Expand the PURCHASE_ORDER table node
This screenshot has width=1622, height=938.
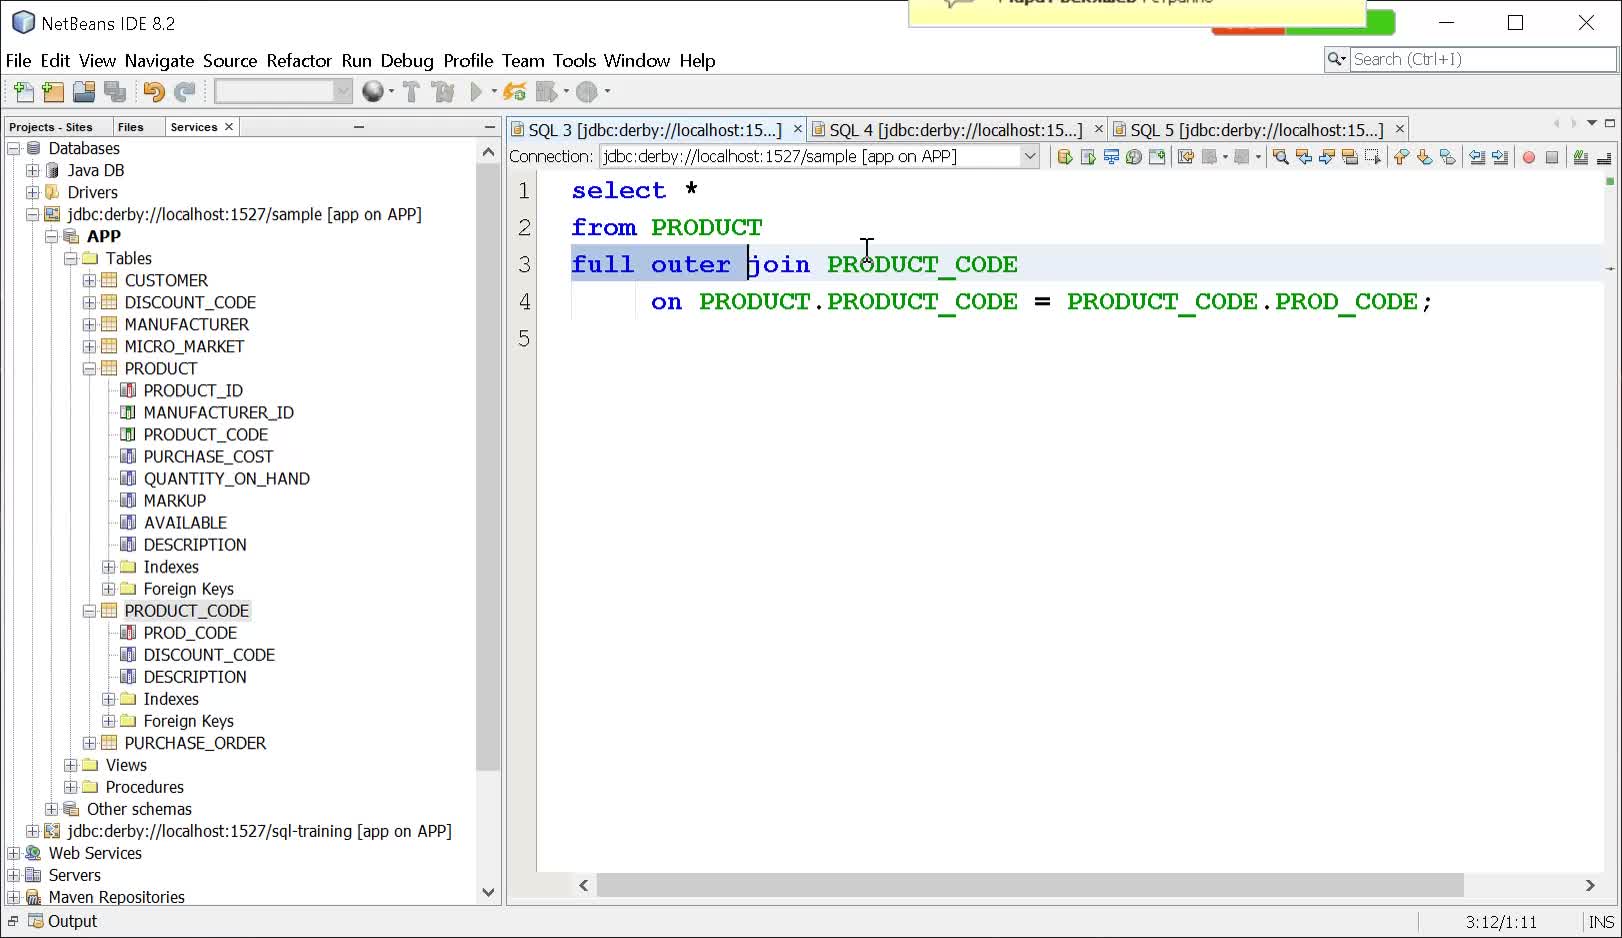pos(89,743)
